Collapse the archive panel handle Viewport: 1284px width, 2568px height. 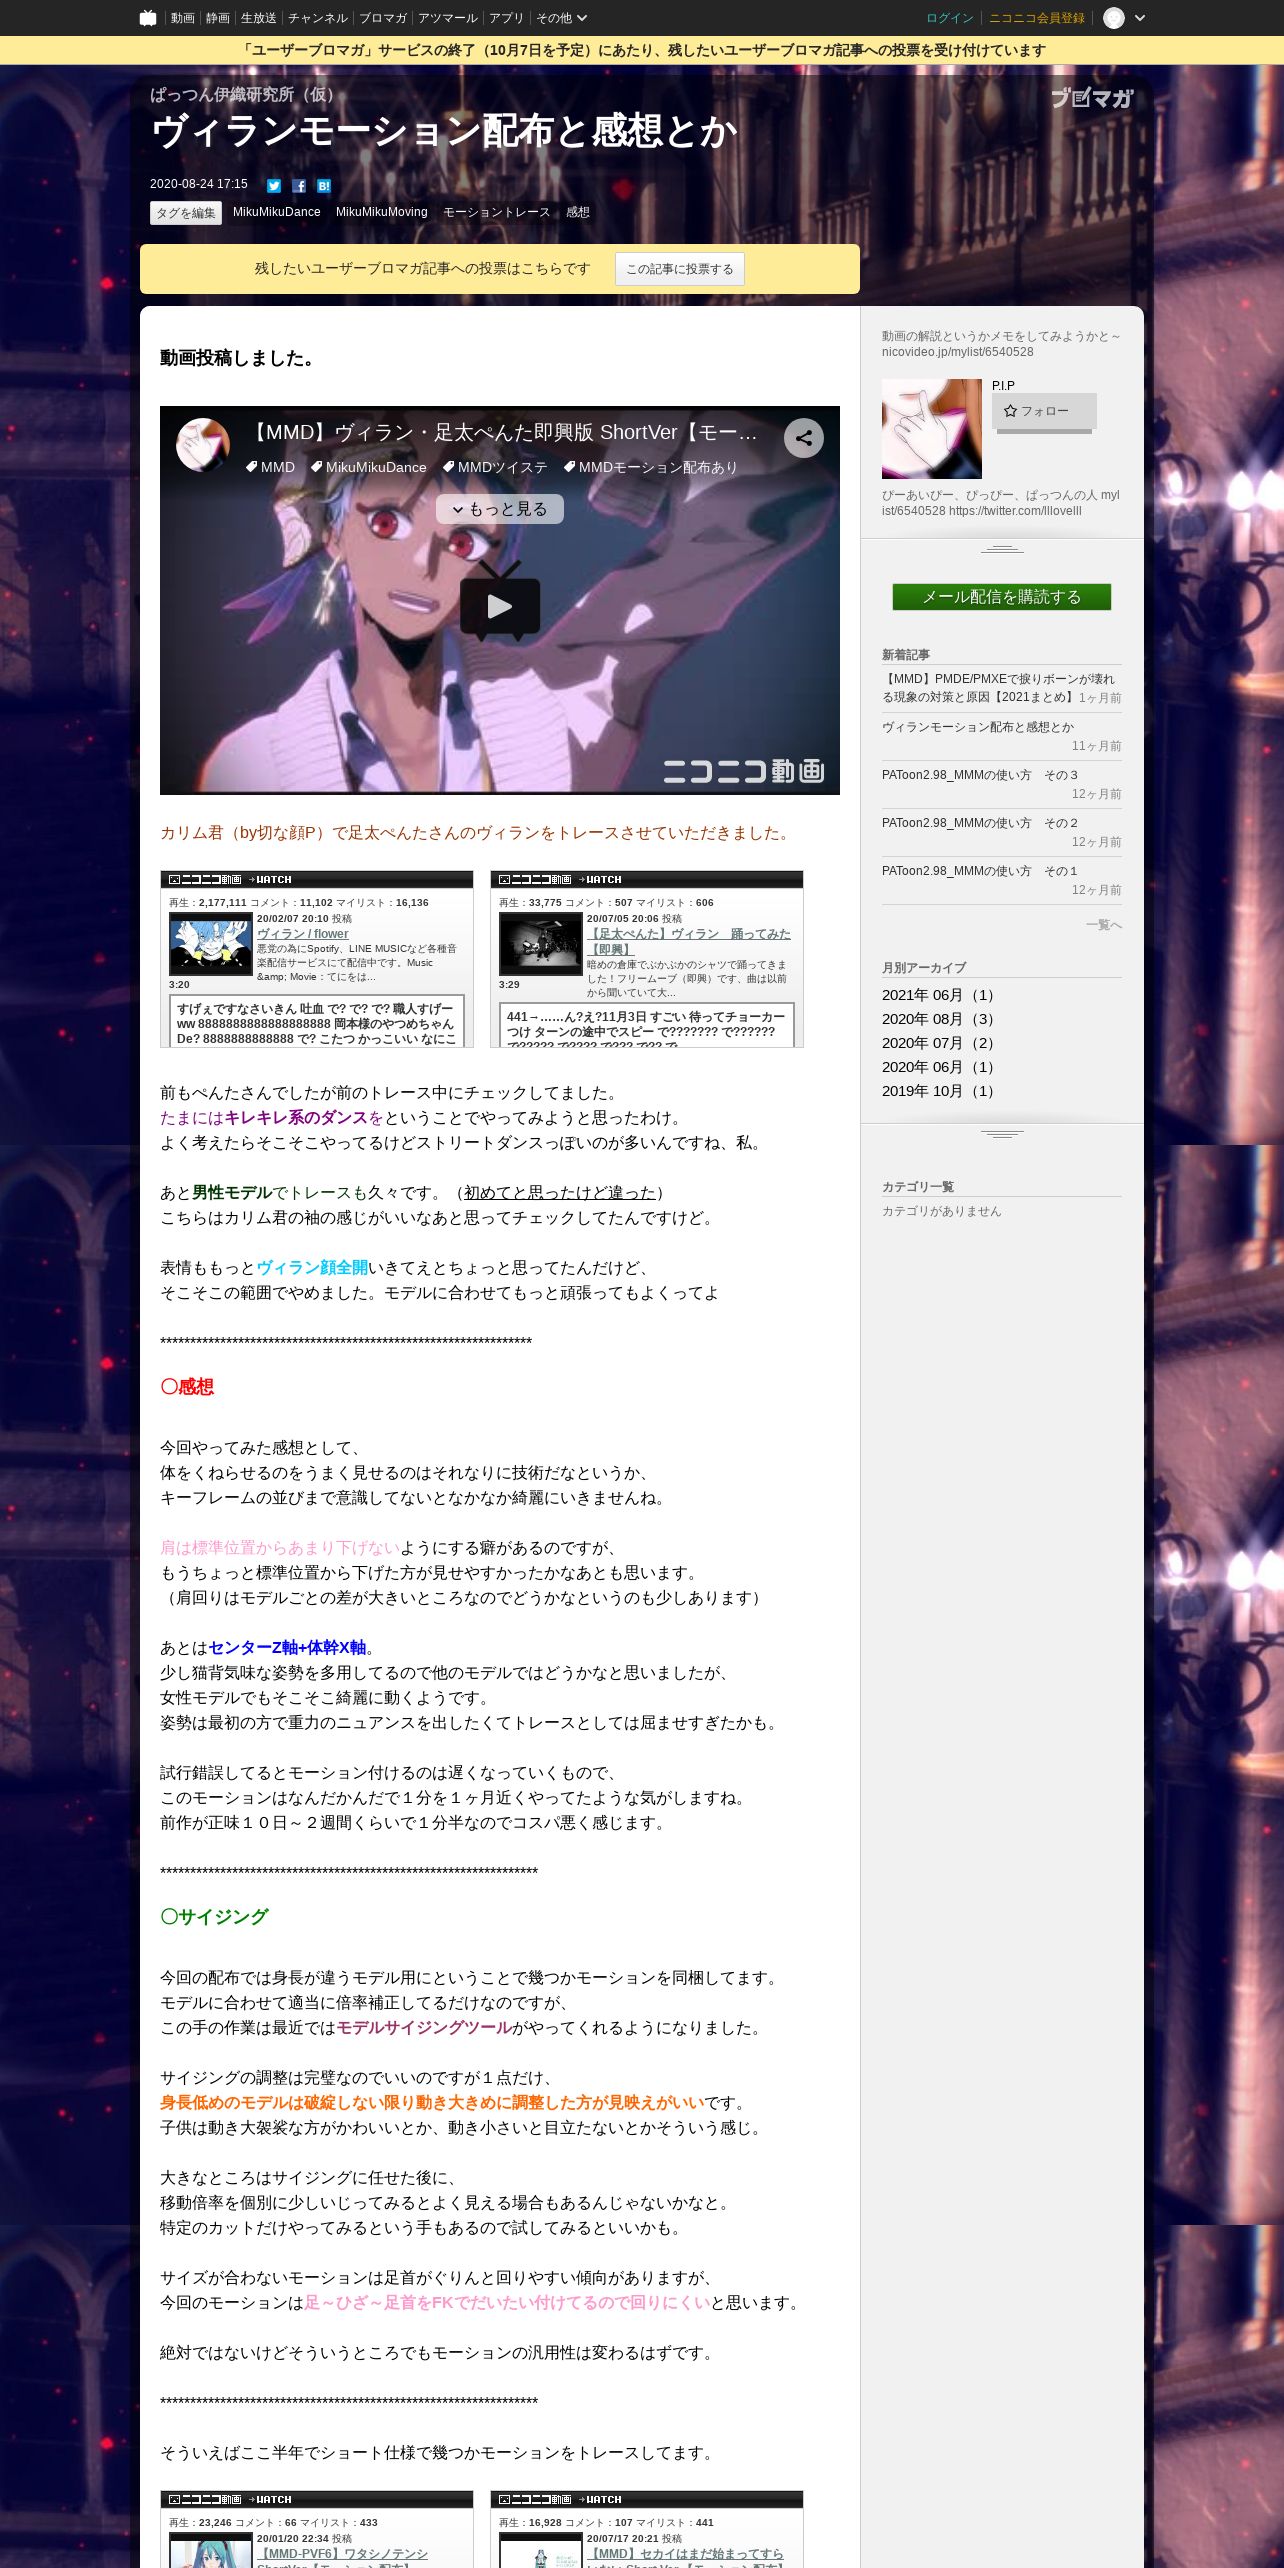point(1002,1134)
